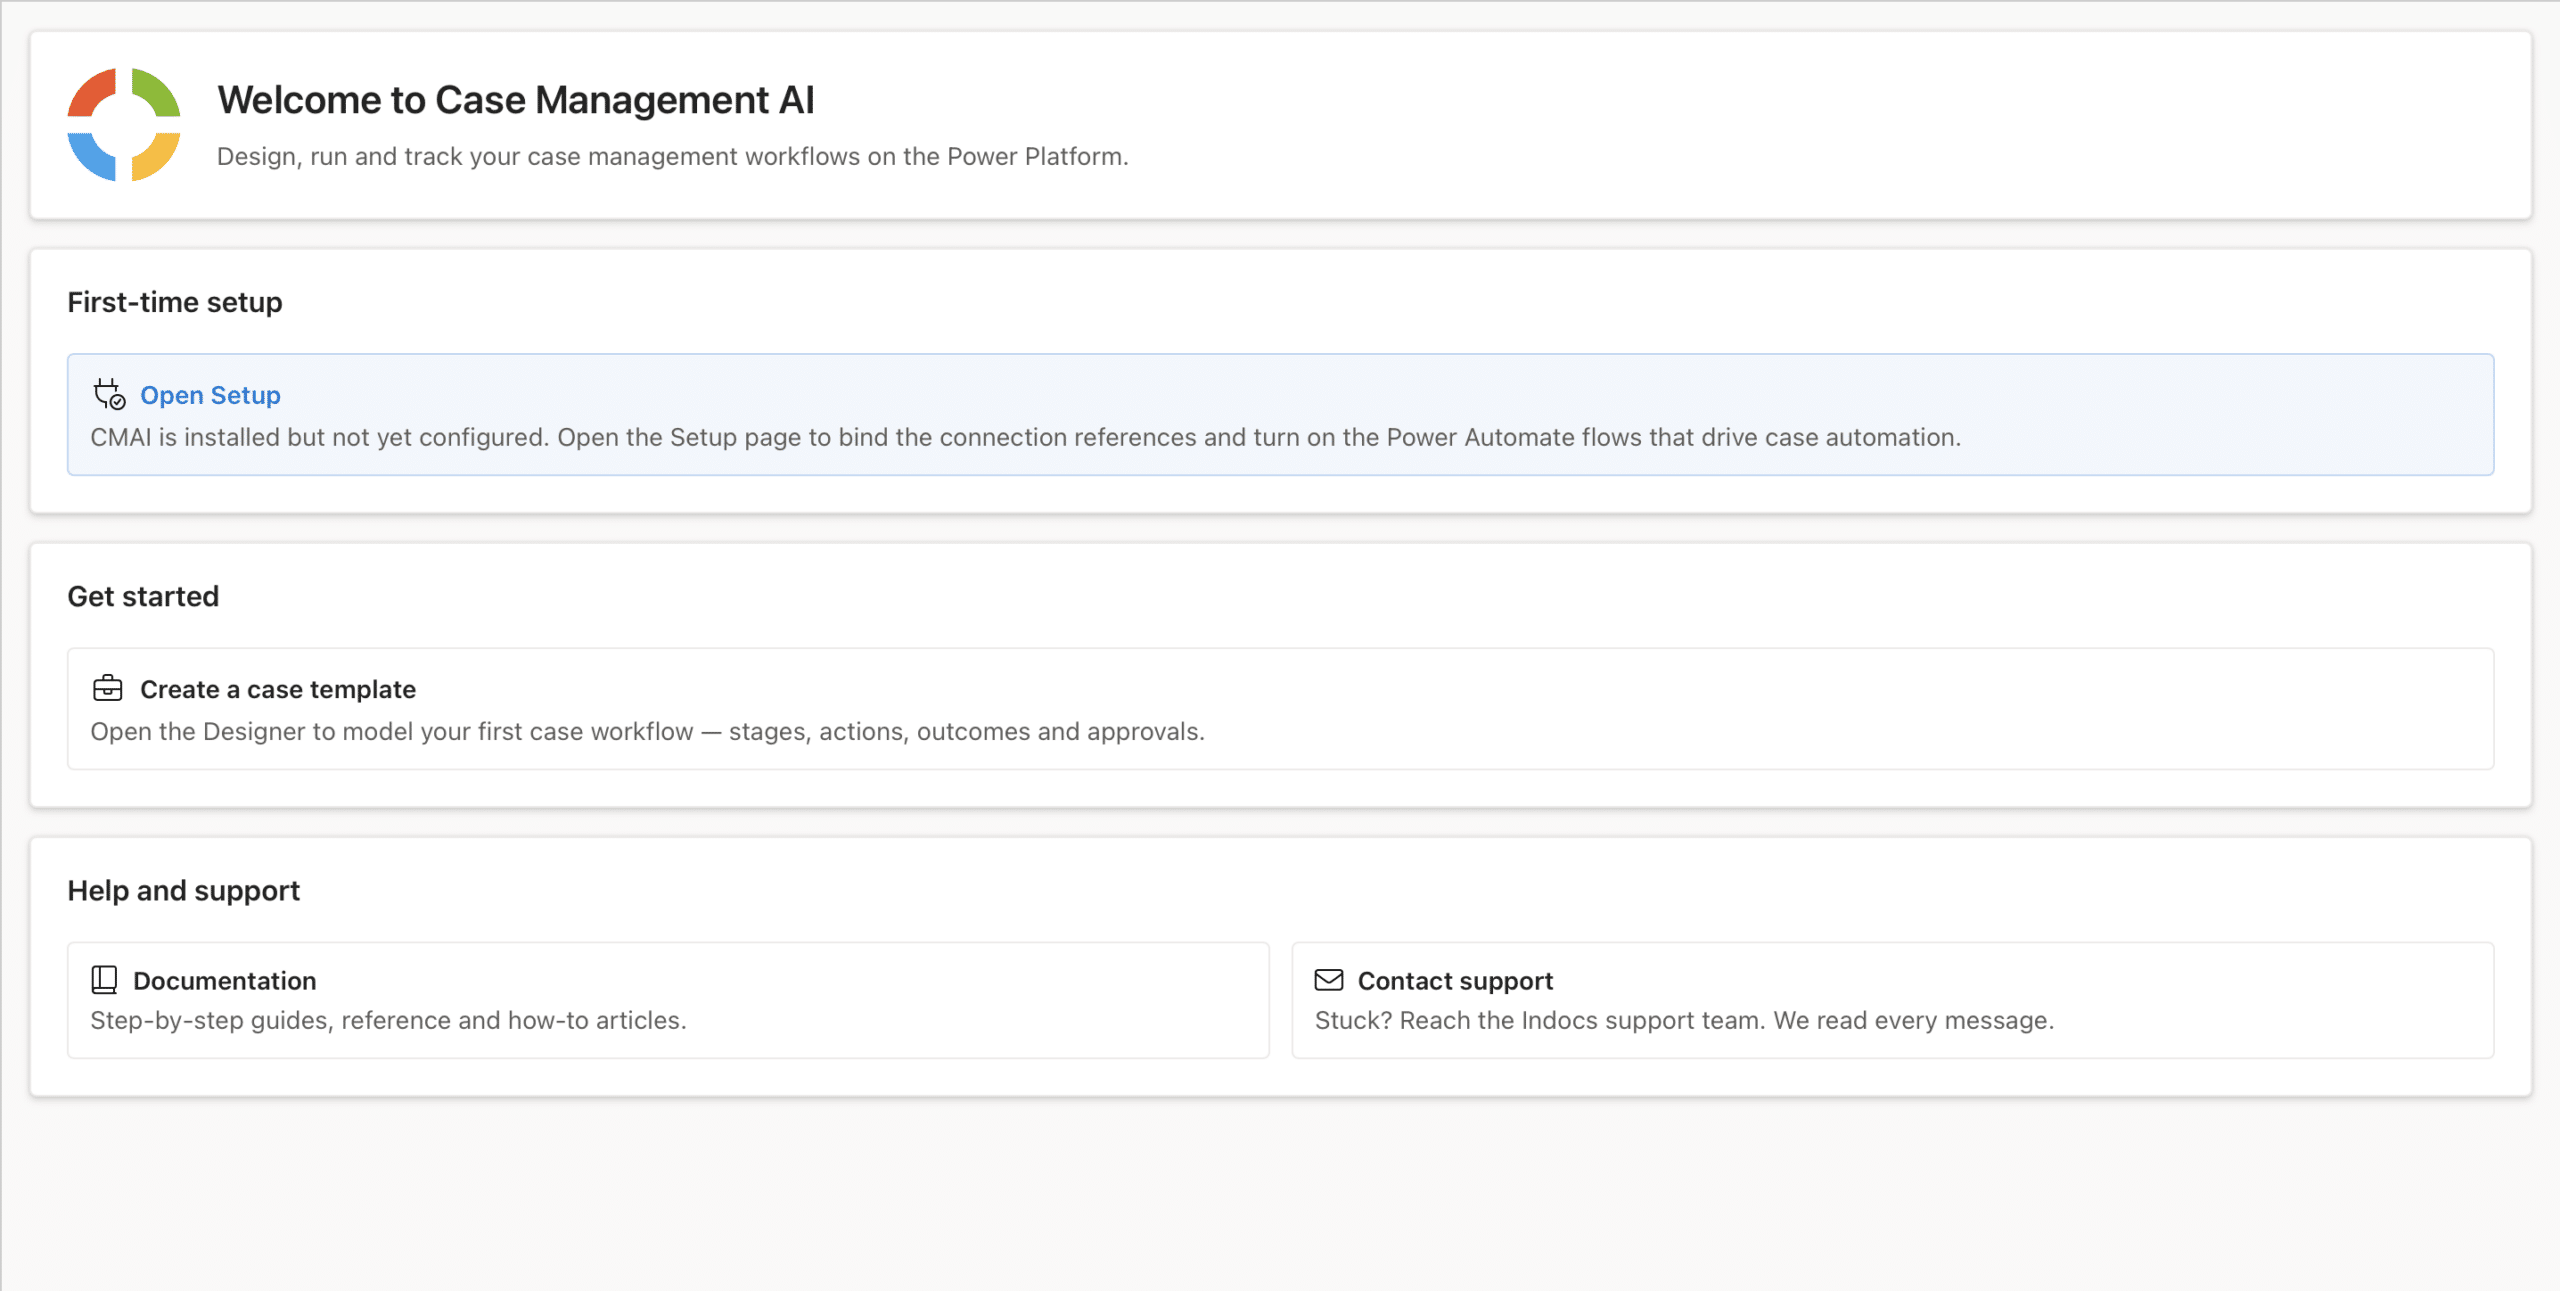Click the CMAI not yet configured description

tap(1026, 437)
